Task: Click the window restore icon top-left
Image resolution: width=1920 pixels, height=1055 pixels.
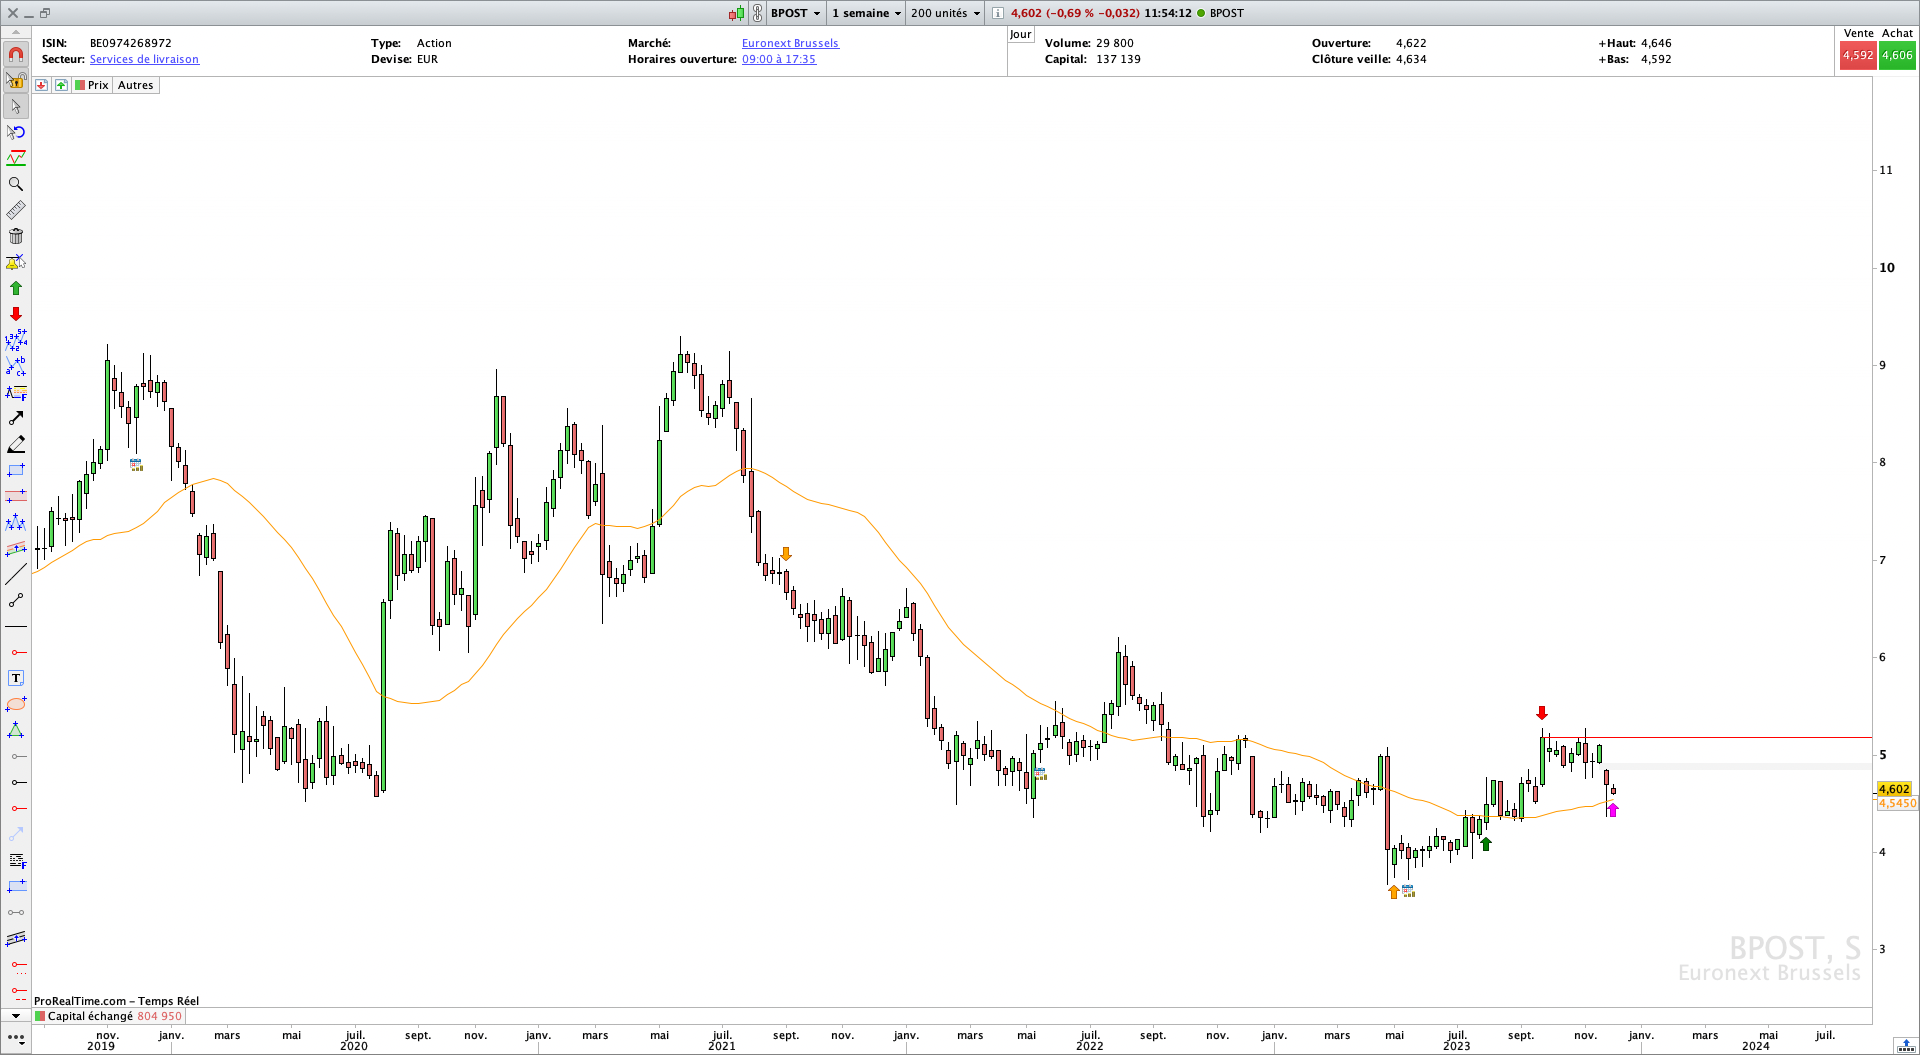Action: [45, 13]
